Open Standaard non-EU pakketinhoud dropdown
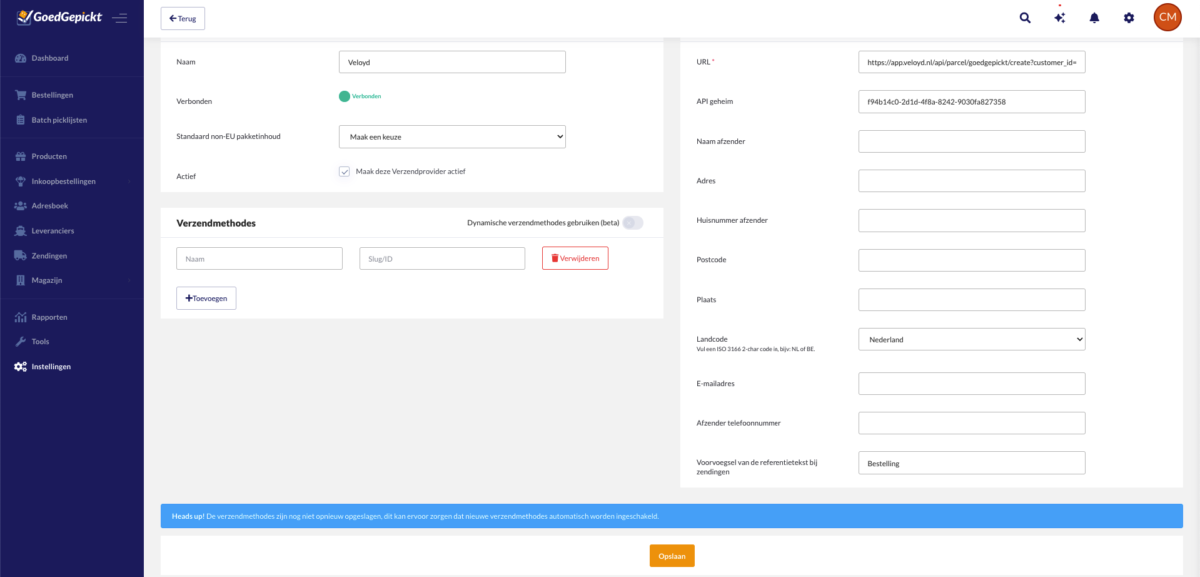Image resolution: width=1200 pixels, height=577 pixels. 452,136
